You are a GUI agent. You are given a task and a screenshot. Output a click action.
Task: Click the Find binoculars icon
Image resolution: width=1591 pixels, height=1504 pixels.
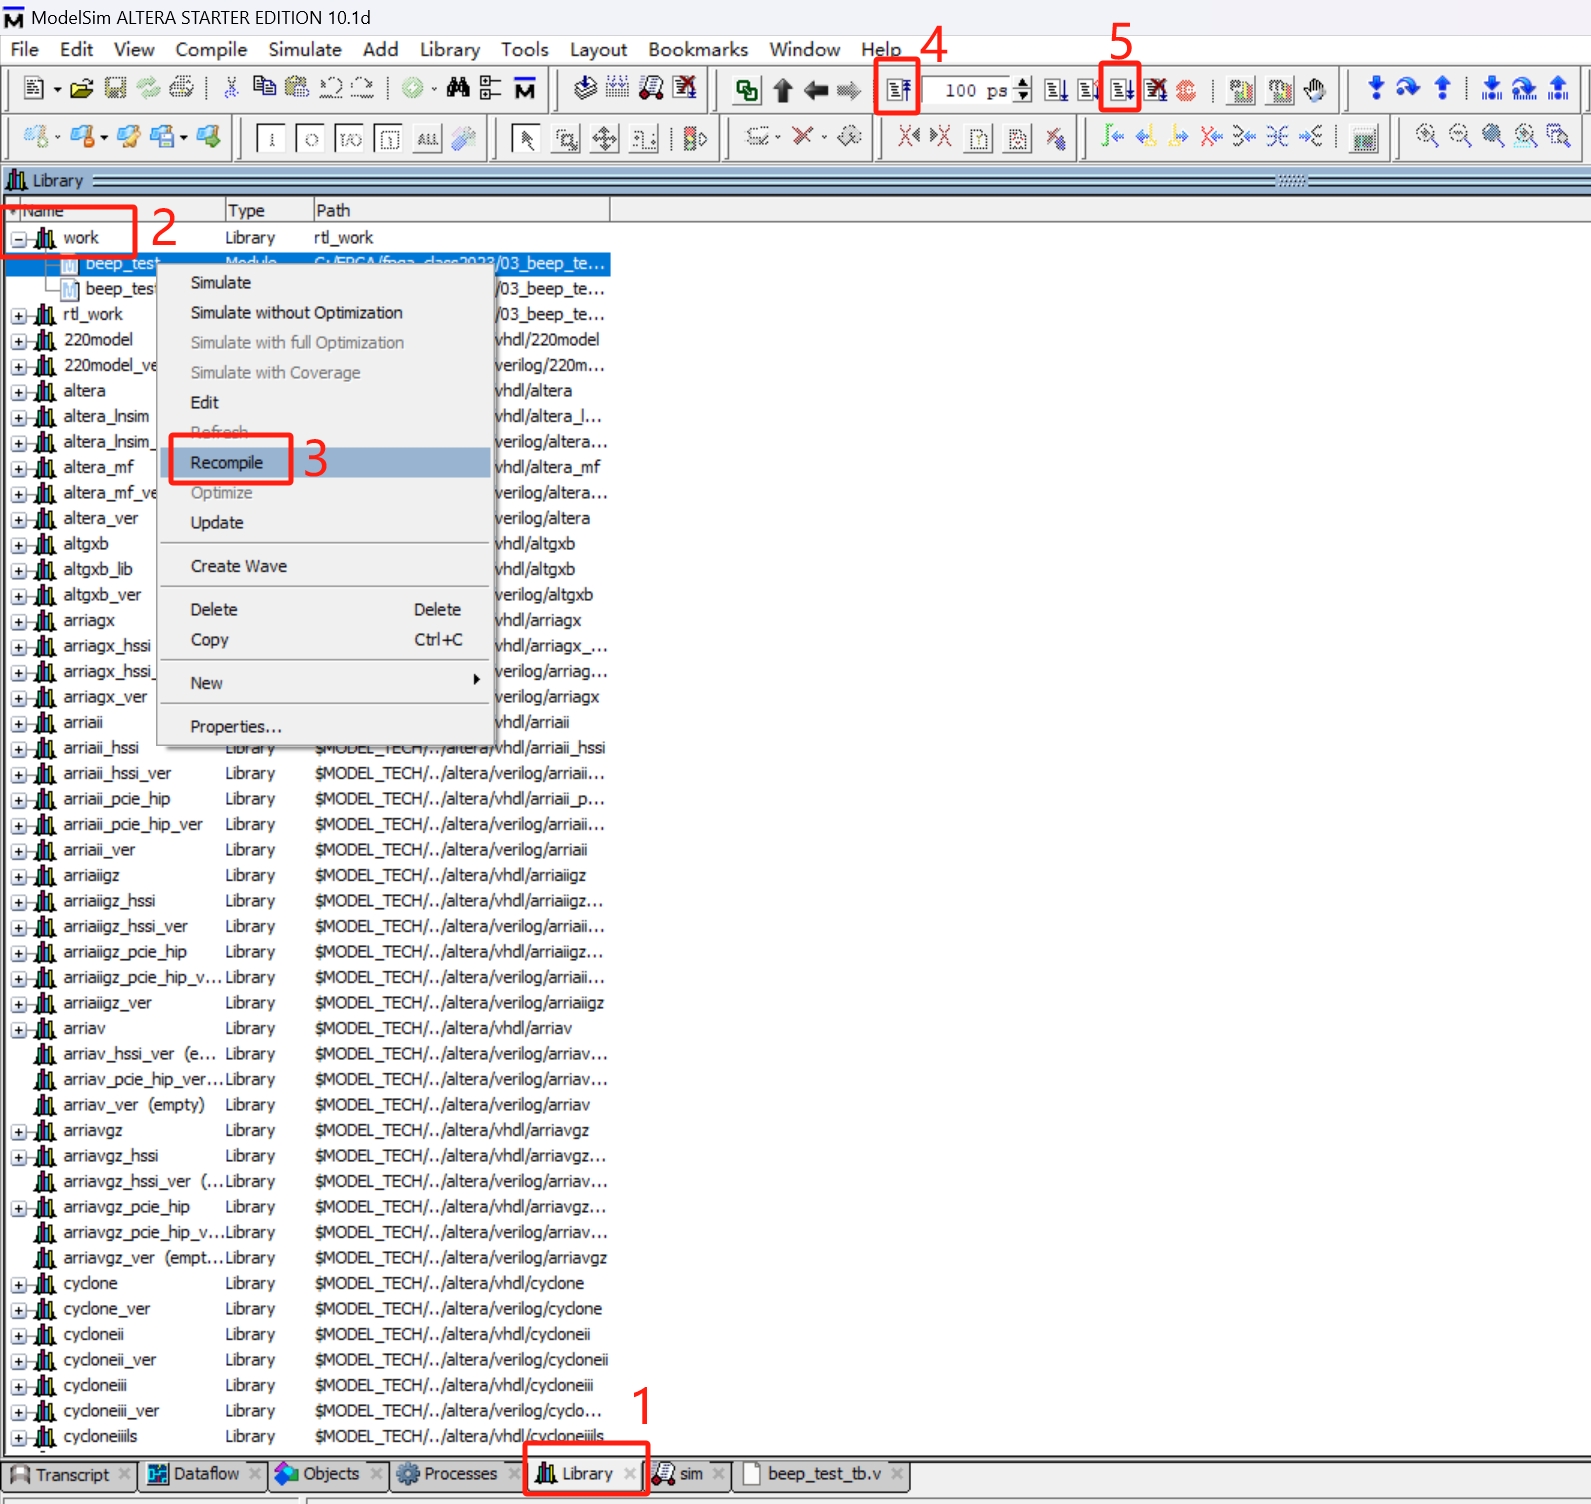[x=458, y=88]
